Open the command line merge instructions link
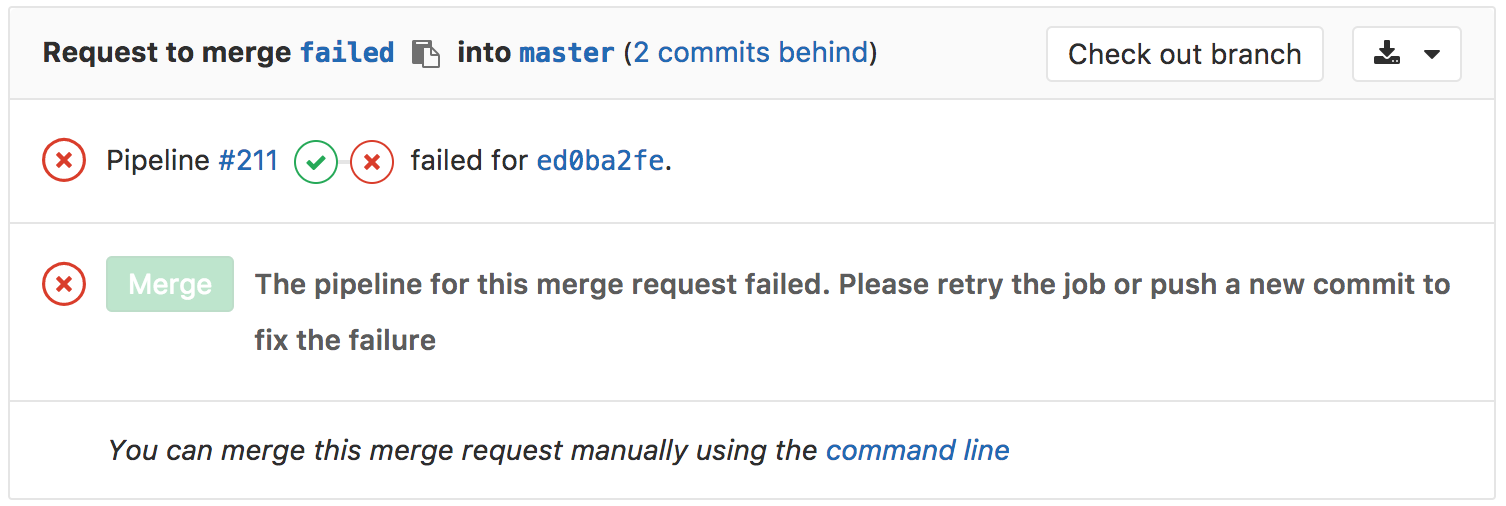Viewport: 1506px width, 506px height. pyautogui.click(x=917, y=451)
